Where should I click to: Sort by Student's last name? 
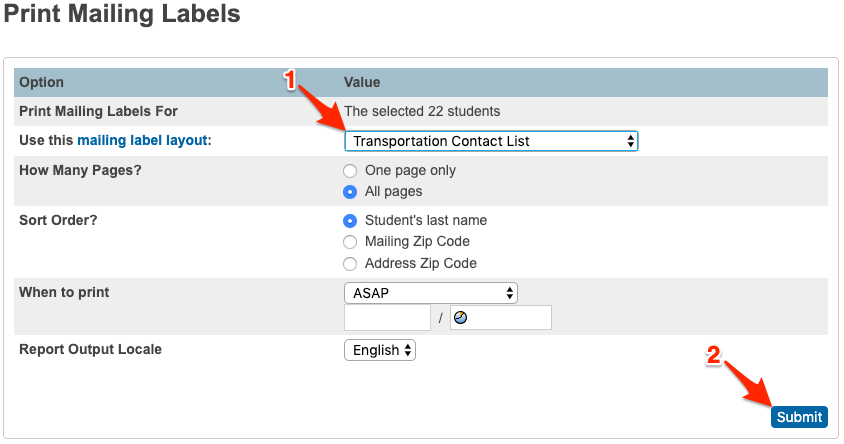350,221
